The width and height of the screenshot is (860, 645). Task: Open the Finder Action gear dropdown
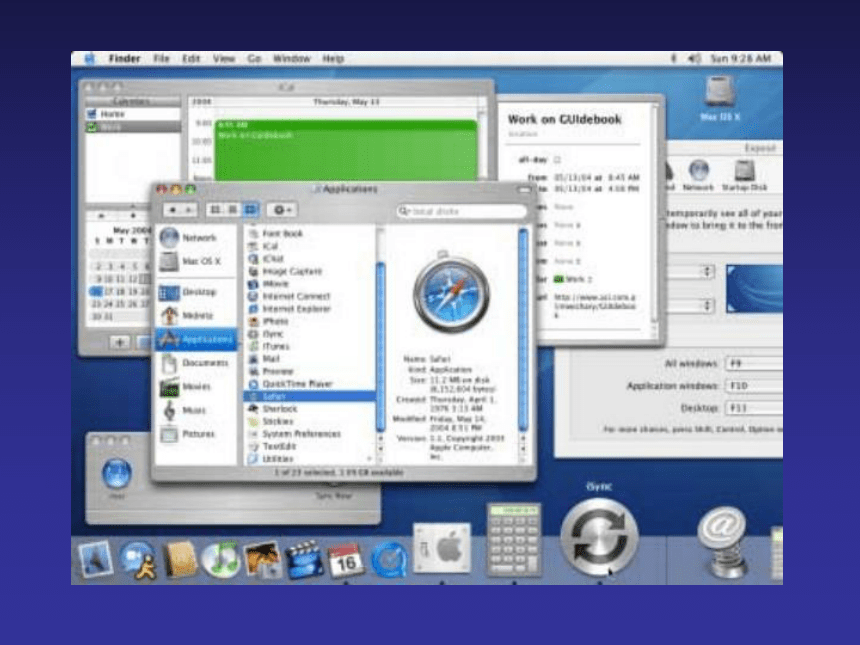click(x=282, y=210)
